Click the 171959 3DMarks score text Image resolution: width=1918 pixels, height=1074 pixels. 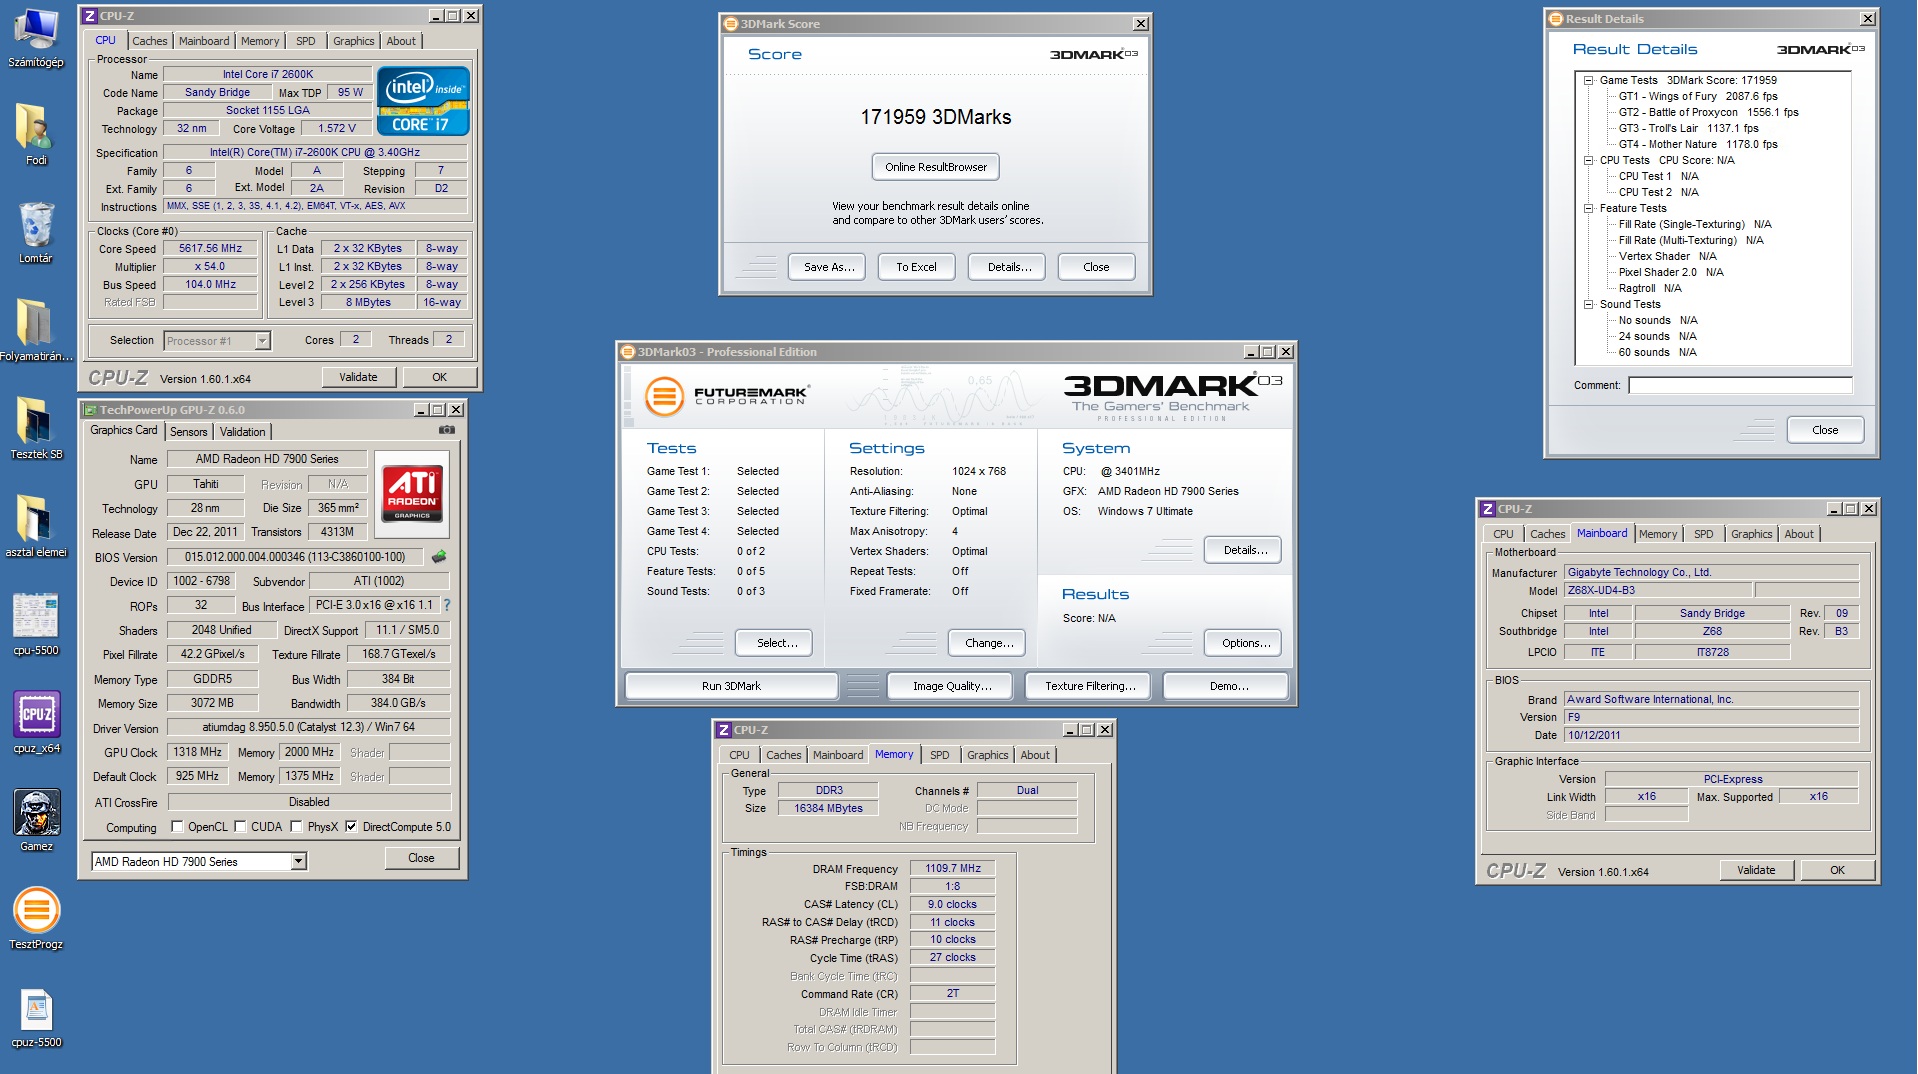coord(936,117)
